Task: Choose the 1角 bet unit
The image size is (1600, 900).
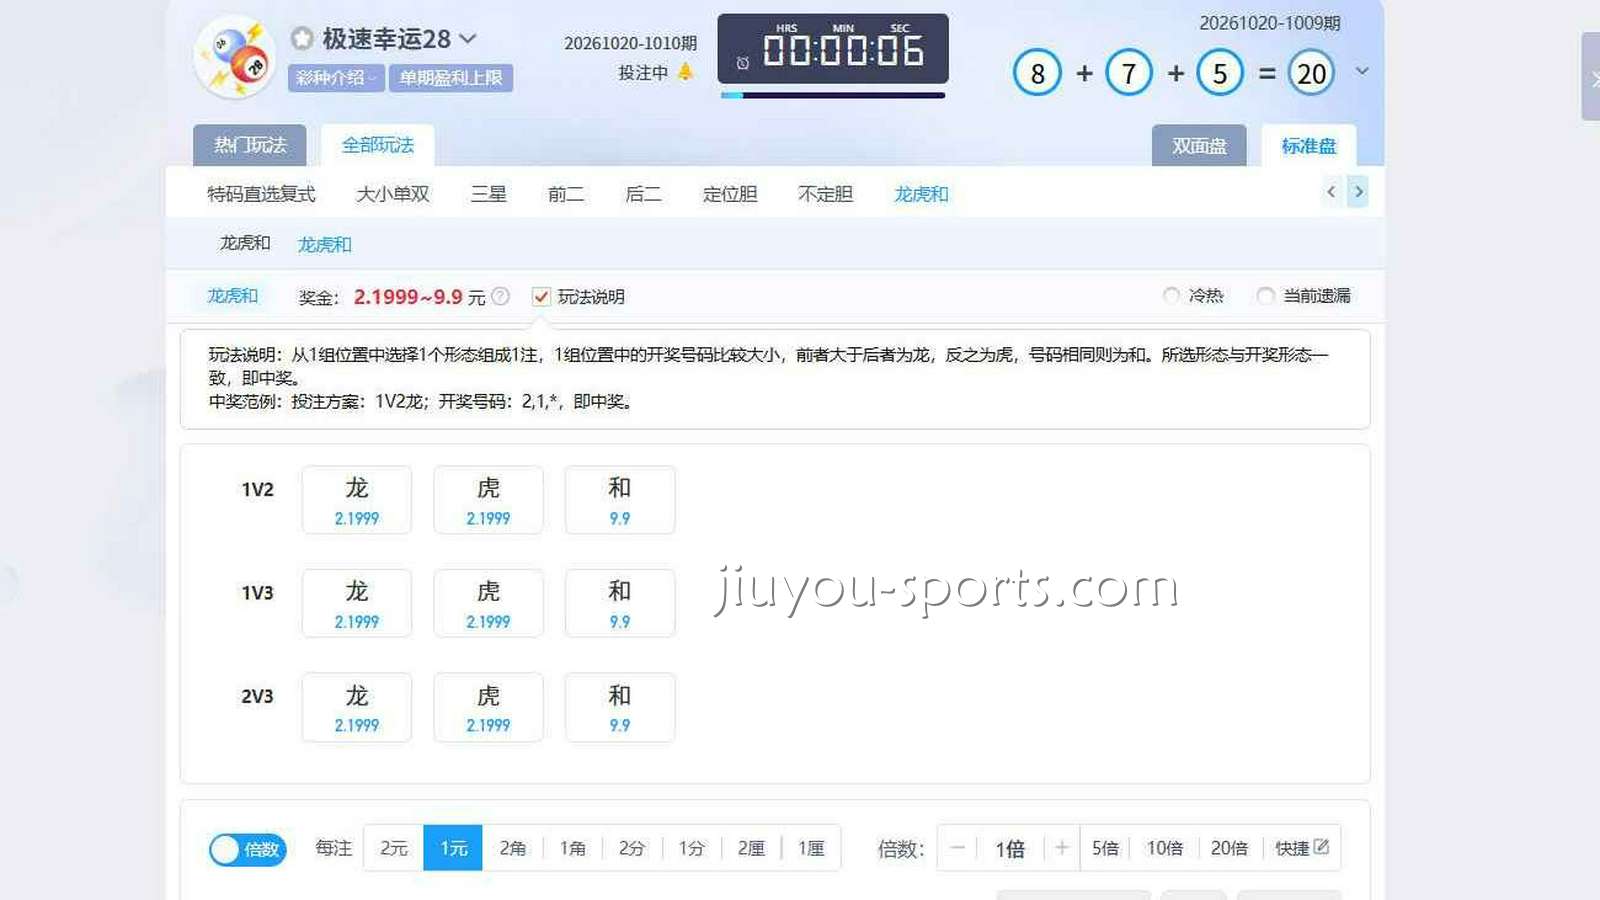Action: (573, 848)
